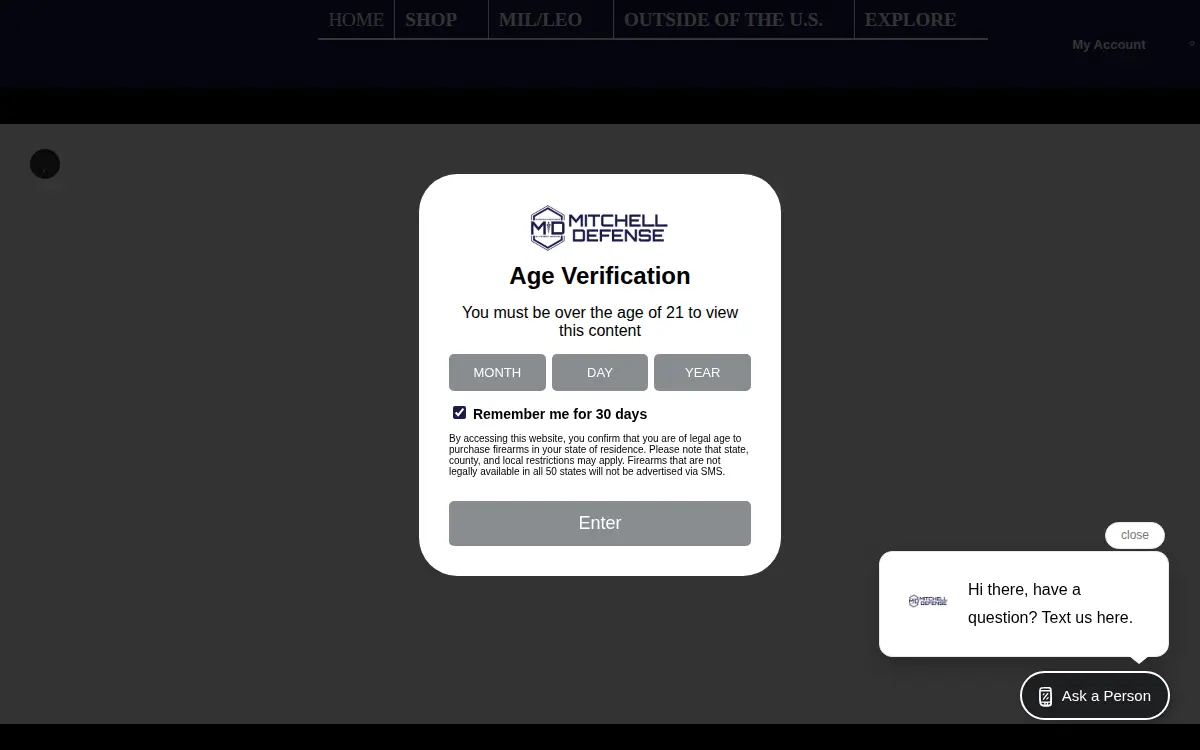The width and height of the screenshot is (1200, 750).
Task: Uncheck Remember me for 30 days checkbox
Action: click(x=459, y=412)
